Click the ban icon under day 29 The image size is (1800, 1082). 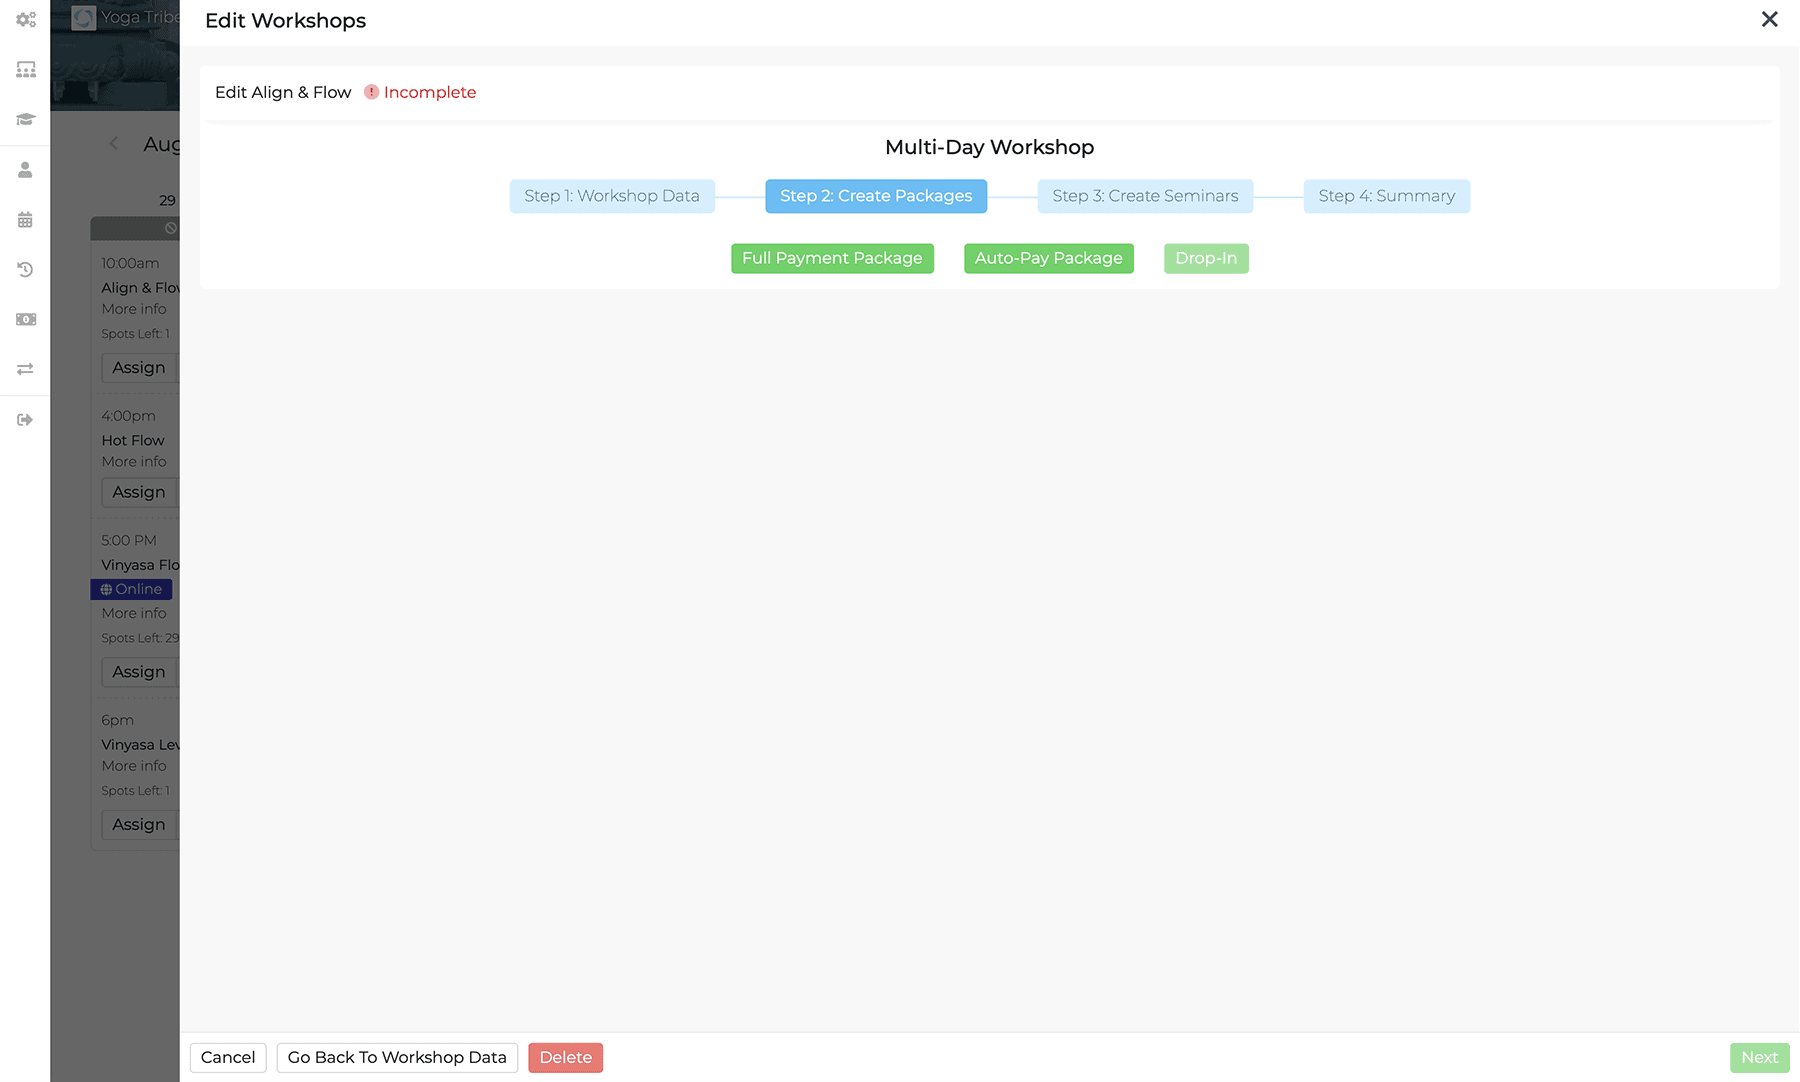coord(171,228)
